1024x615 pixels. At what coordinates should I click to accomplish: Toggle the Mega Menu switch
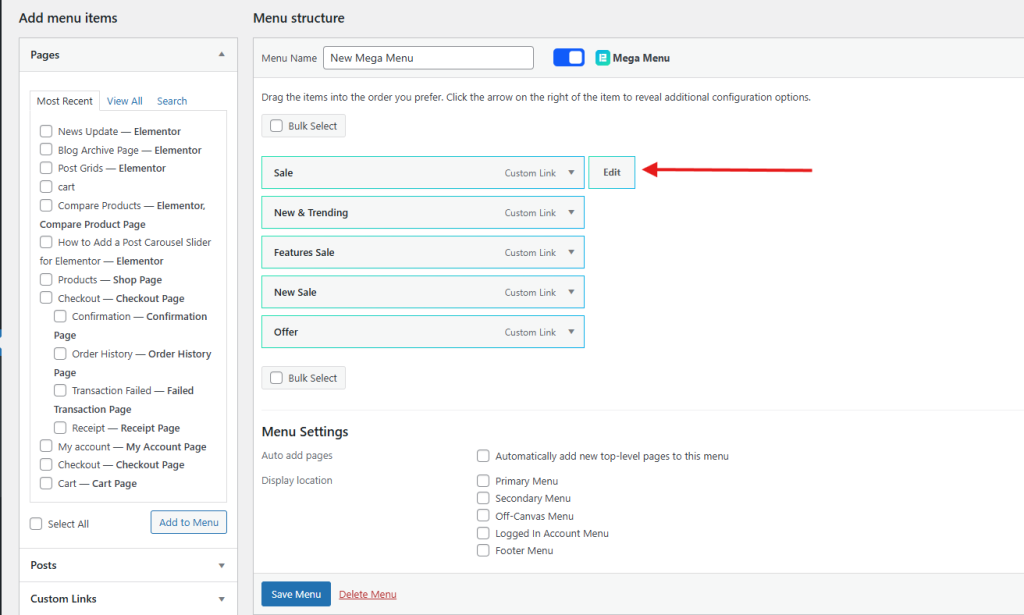[x=569, y=57]
